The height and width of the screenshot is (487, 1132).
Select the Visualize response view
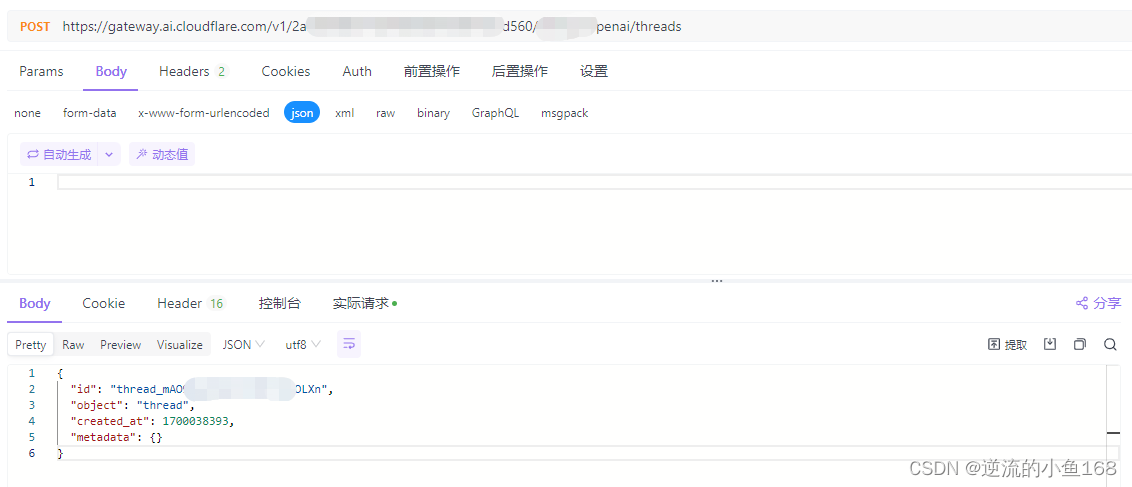(x=180, y=345)
